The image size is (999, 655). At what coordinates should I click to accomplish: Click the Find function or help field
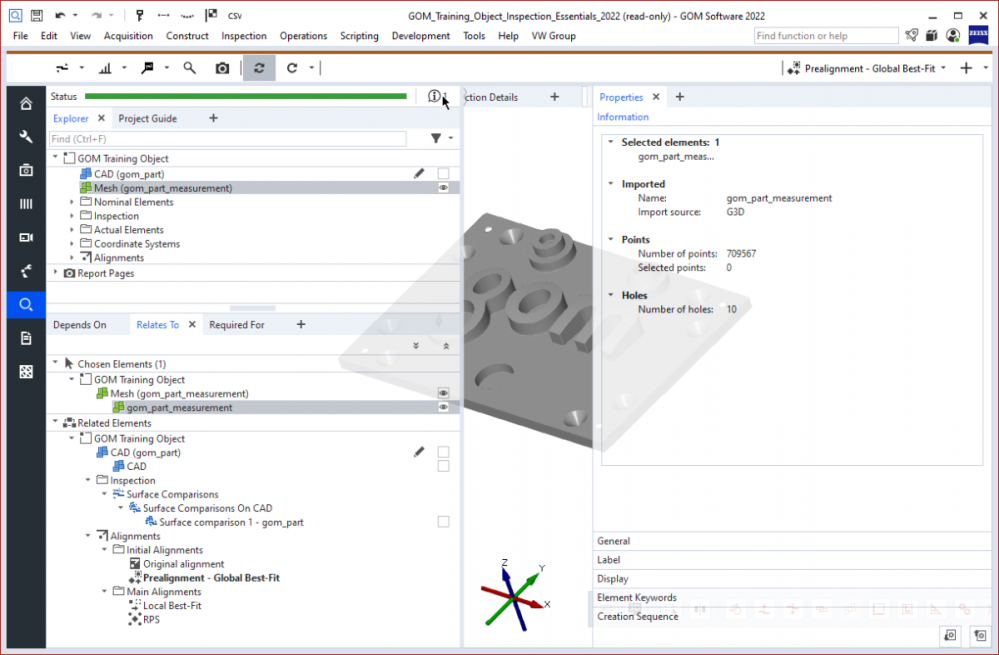click(825, 36)
